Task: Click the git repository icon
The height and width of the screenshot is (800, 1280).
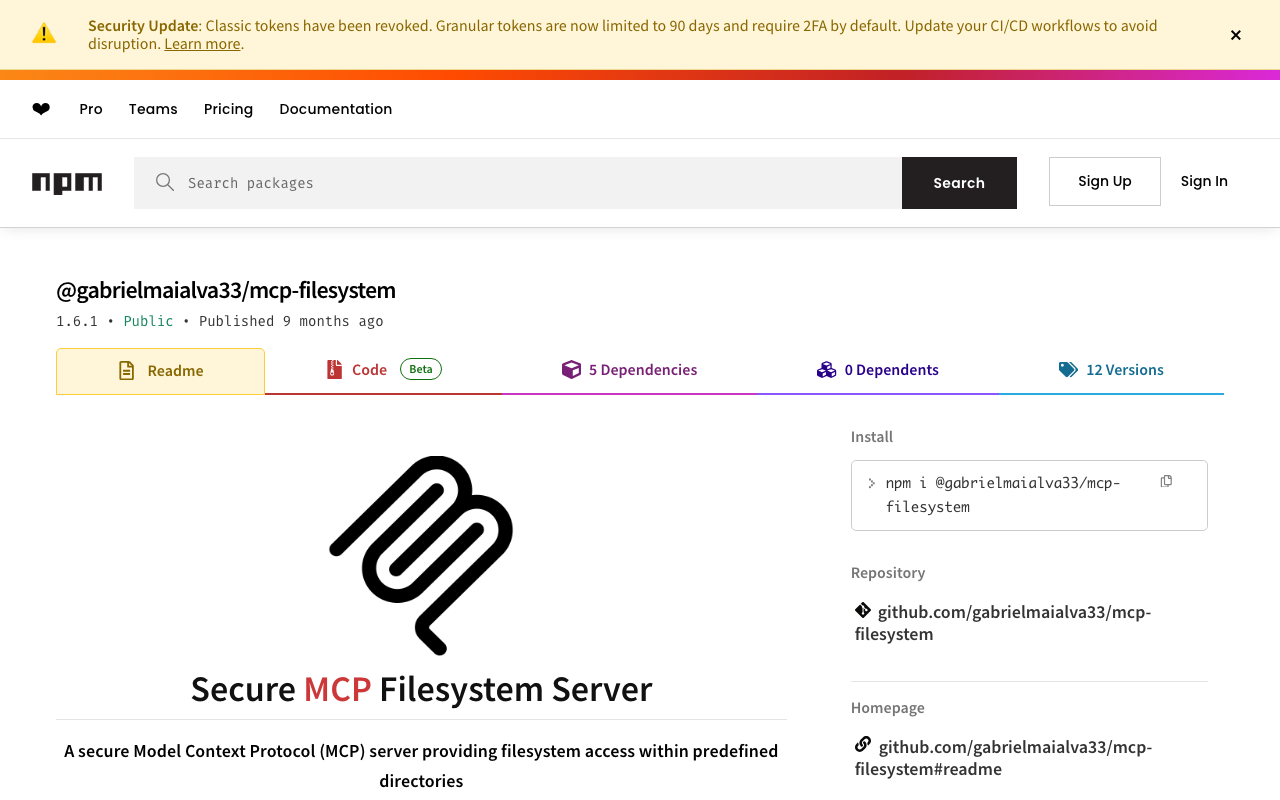Action: (x=863, y=610)
